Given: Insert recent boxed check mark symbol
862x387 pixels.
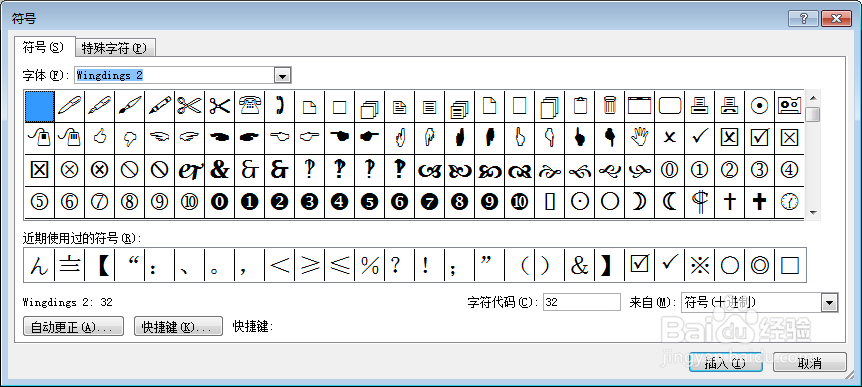Looking at the screenshot, I should click(x=639, y=265).
